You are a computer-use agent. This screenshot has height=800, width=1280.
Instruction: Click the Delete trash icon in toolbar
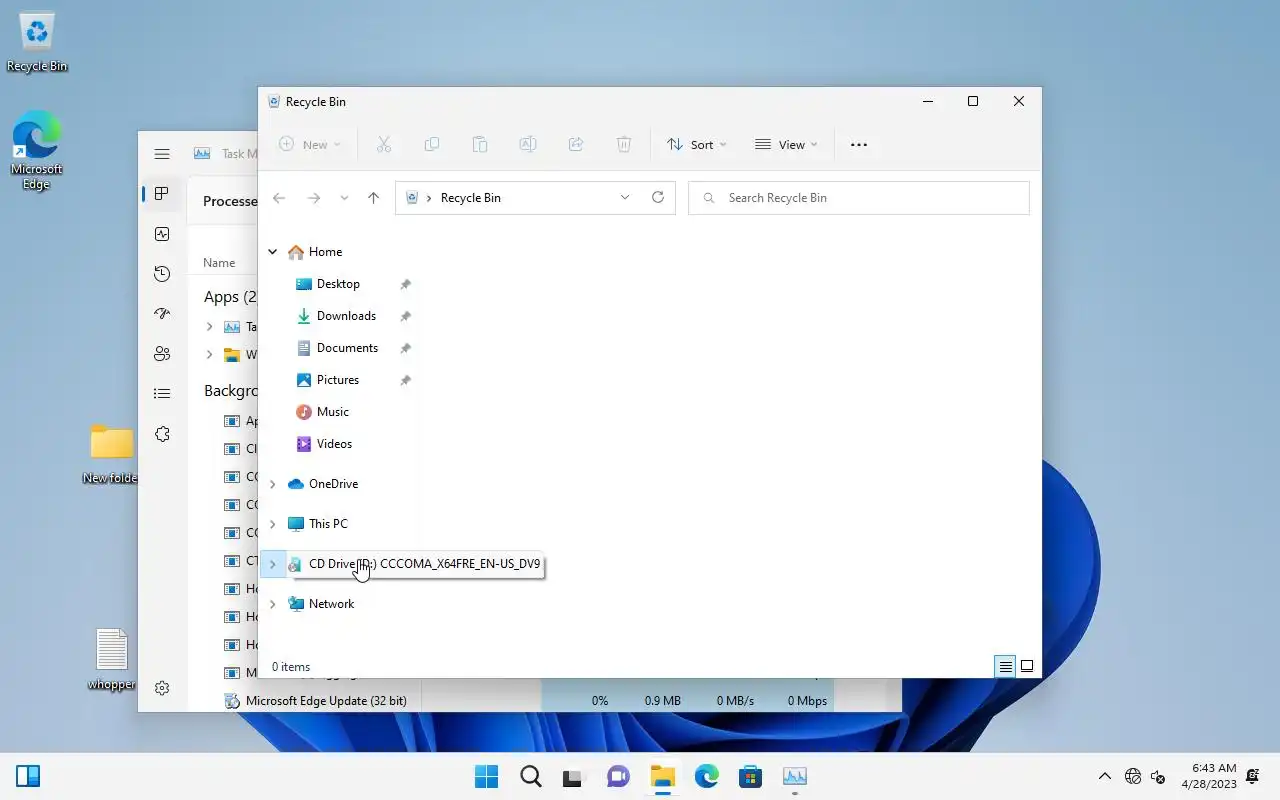(x=624, y=145)
